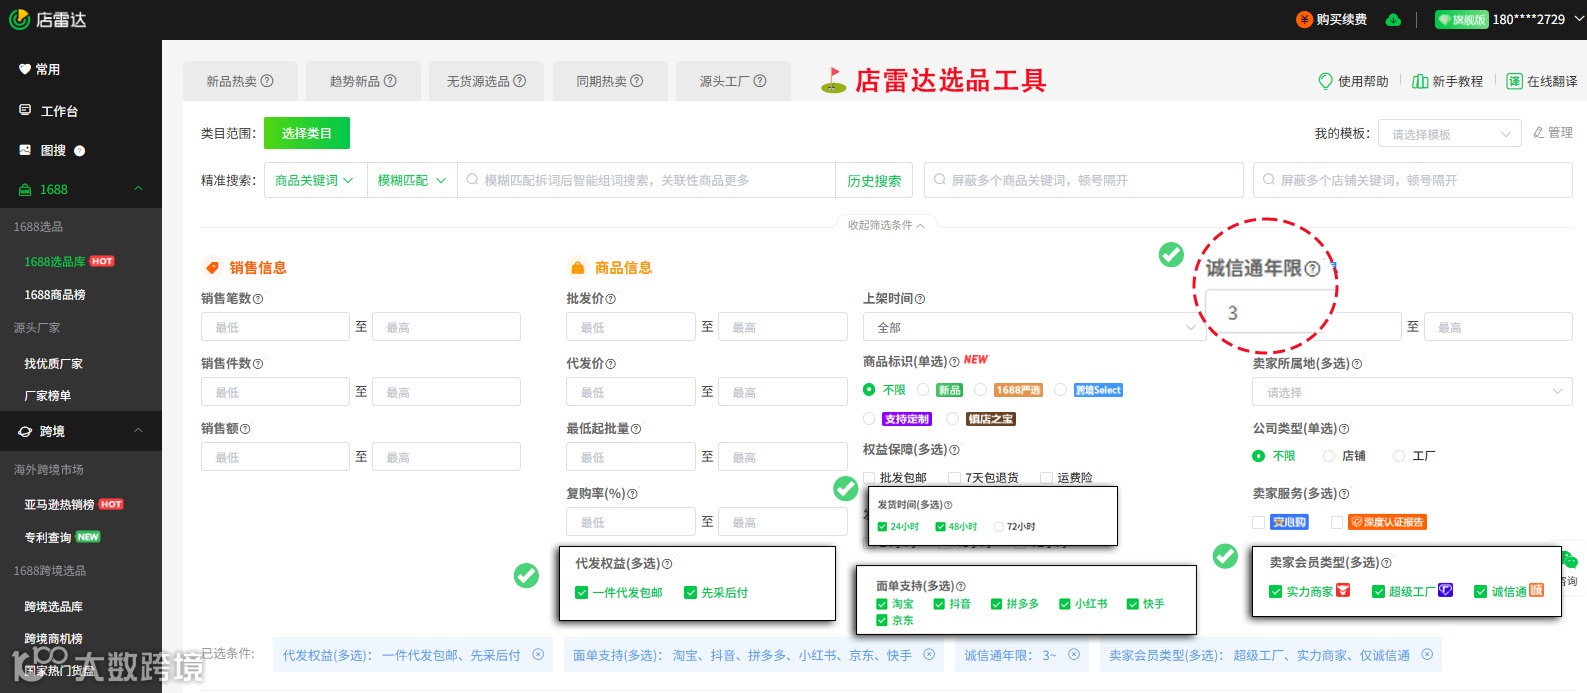
Task: Click help icon beside 批发价 label
Action: [x=611, y=299]
